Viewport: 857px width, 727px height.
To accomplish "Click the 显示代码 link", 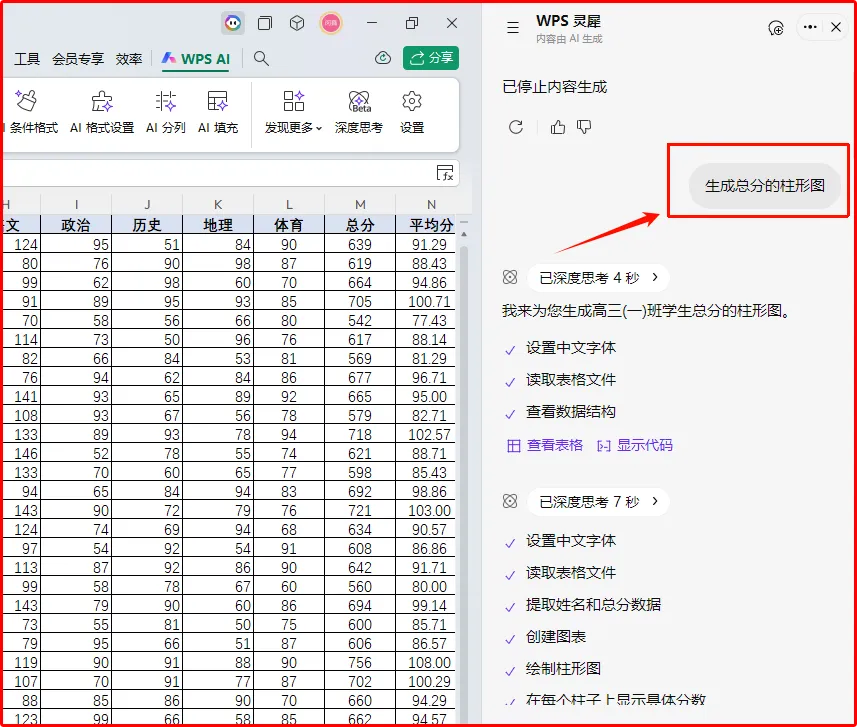I will pos(635,445).
